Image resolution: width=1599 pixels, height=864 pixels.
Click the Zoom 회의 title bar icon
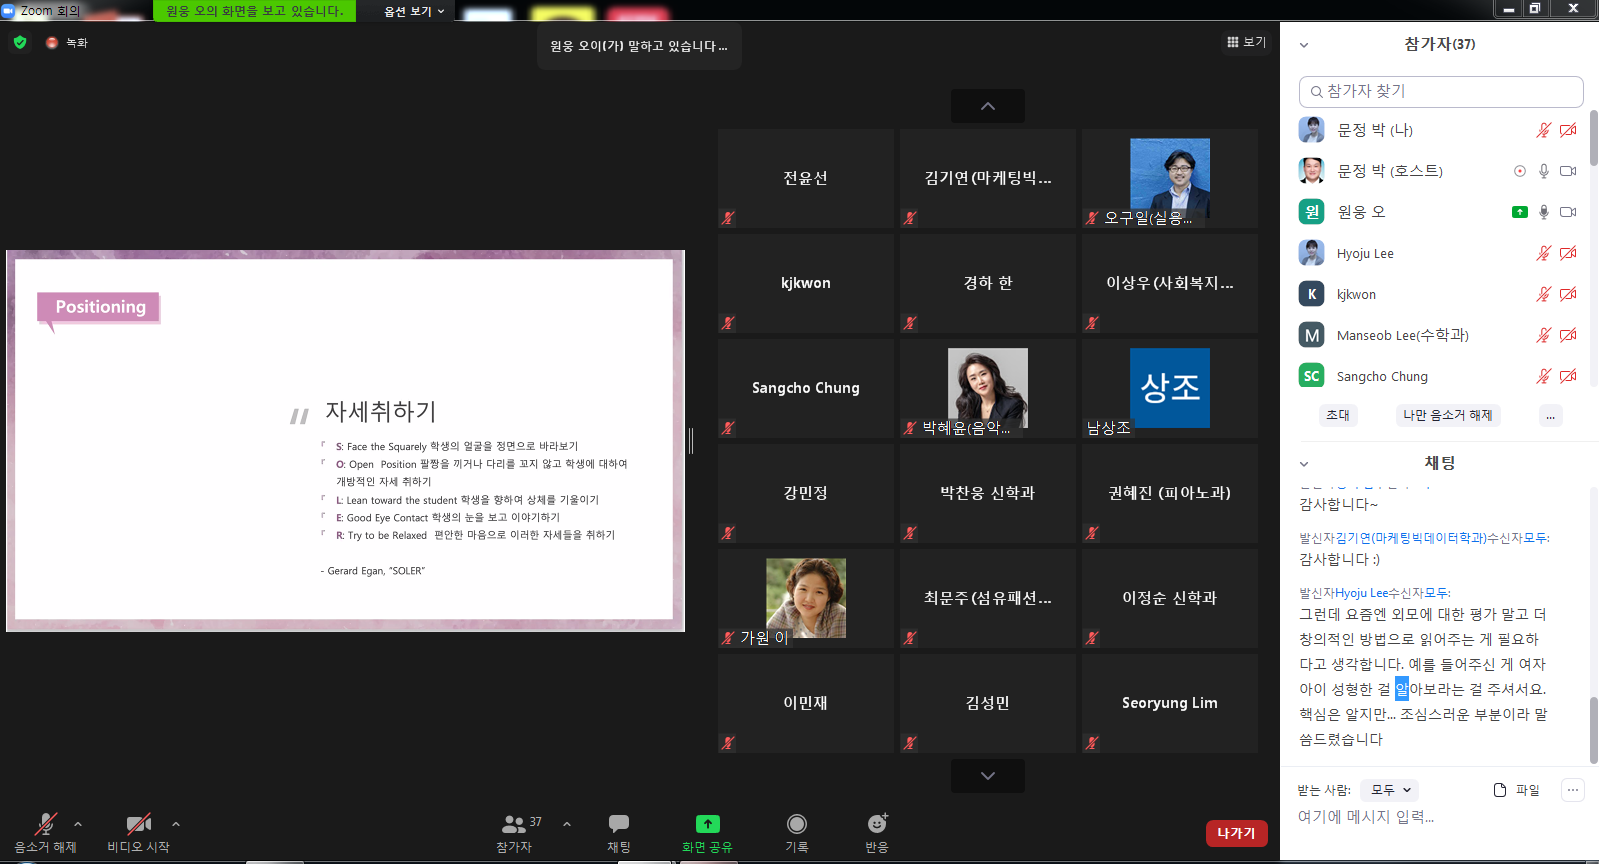(8, 10)
